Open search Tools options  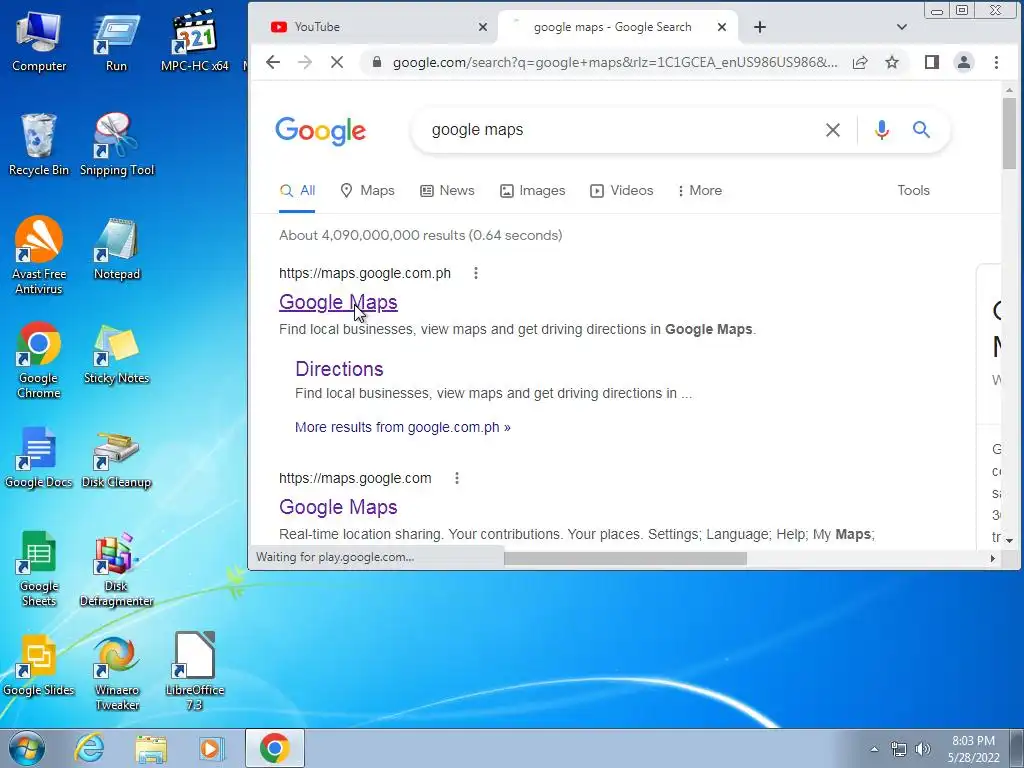point(913,191)
